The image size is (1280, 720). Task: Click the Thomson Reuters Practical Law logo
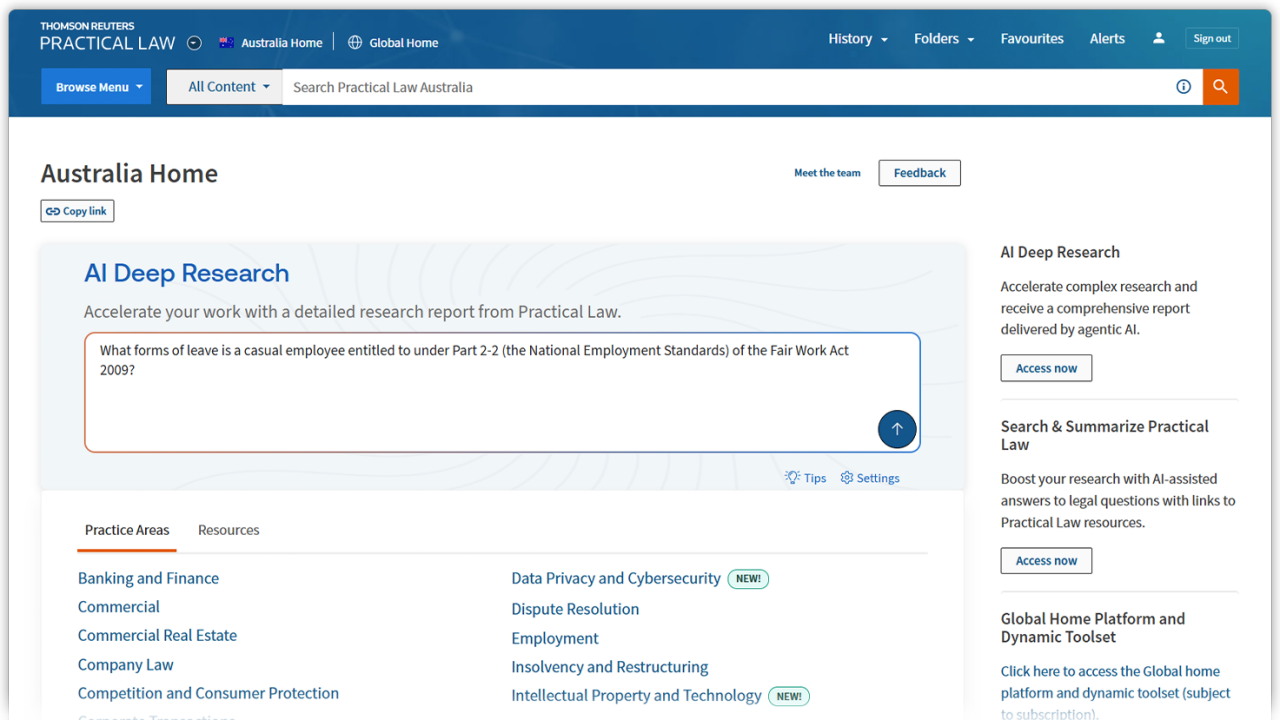(x=107, y=37)
